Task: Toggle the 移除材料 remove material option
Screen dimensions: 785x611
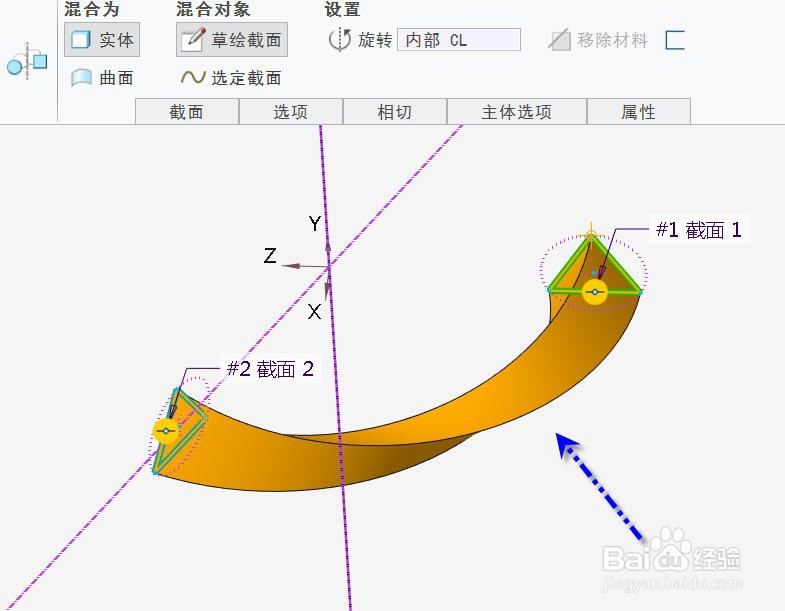Action: pos(598,40)
